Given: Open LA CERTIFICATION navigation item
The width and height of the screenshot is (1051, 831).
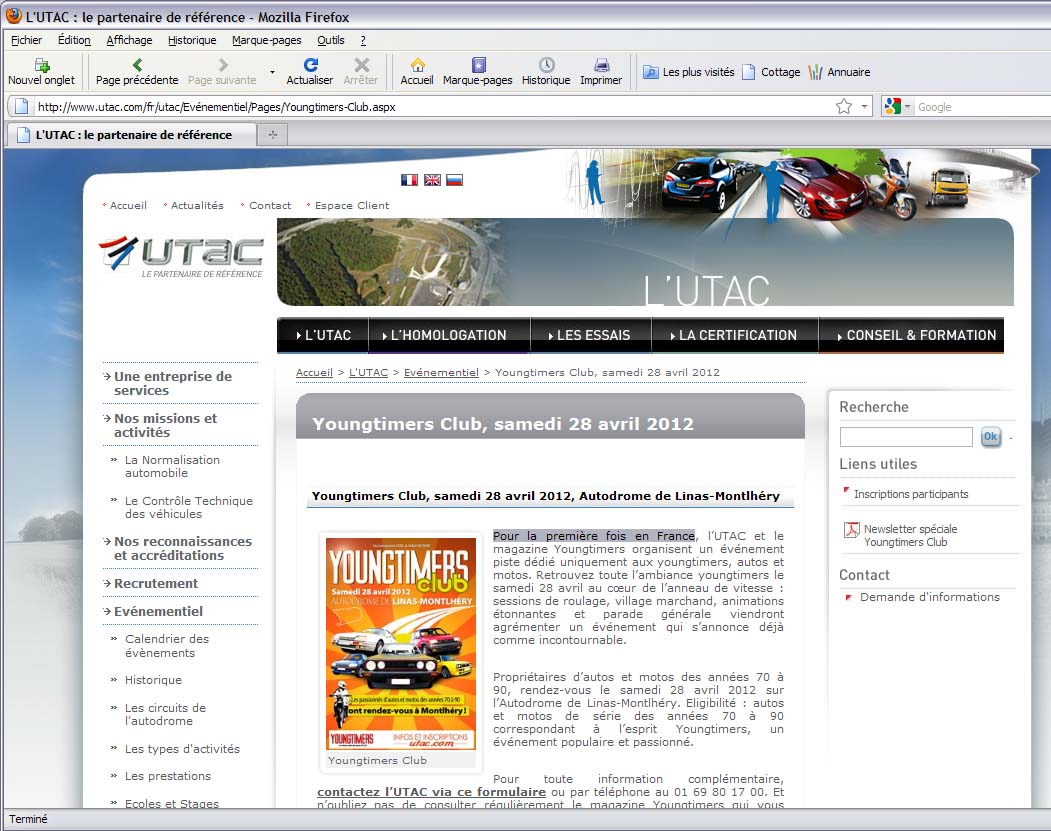Looking at the screenshot, I should click(x=735, y=335).
